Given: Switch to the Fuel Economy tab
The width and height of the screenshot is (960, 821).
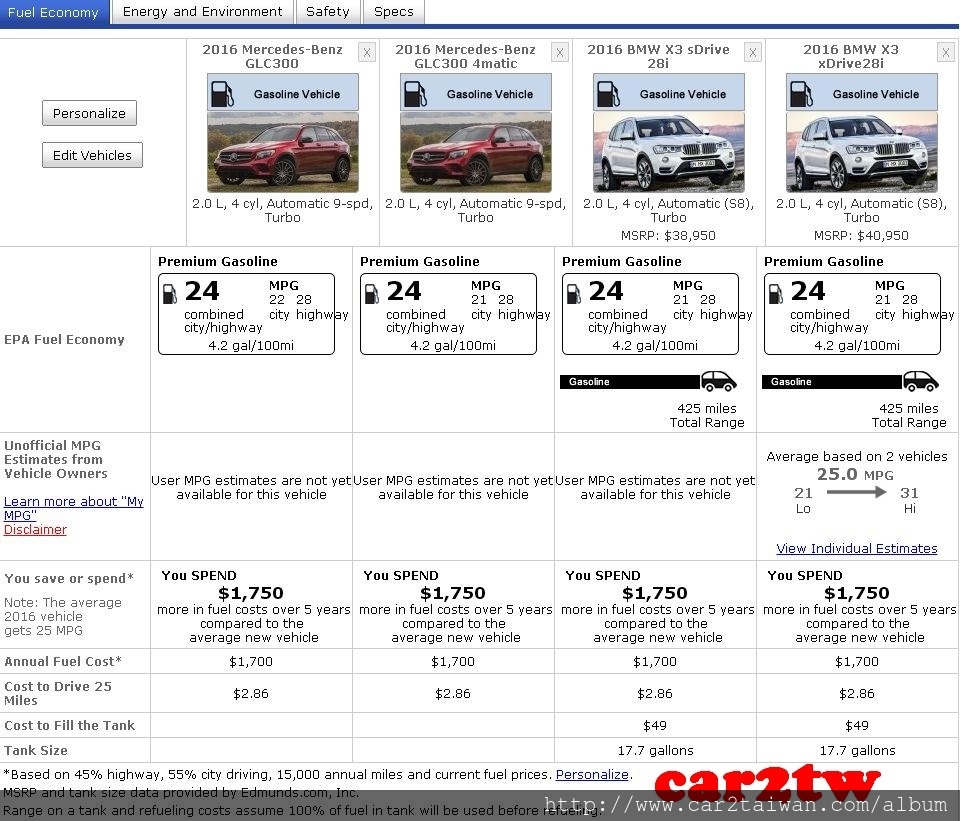Looking at the screenshot, I should click(54, 12).
